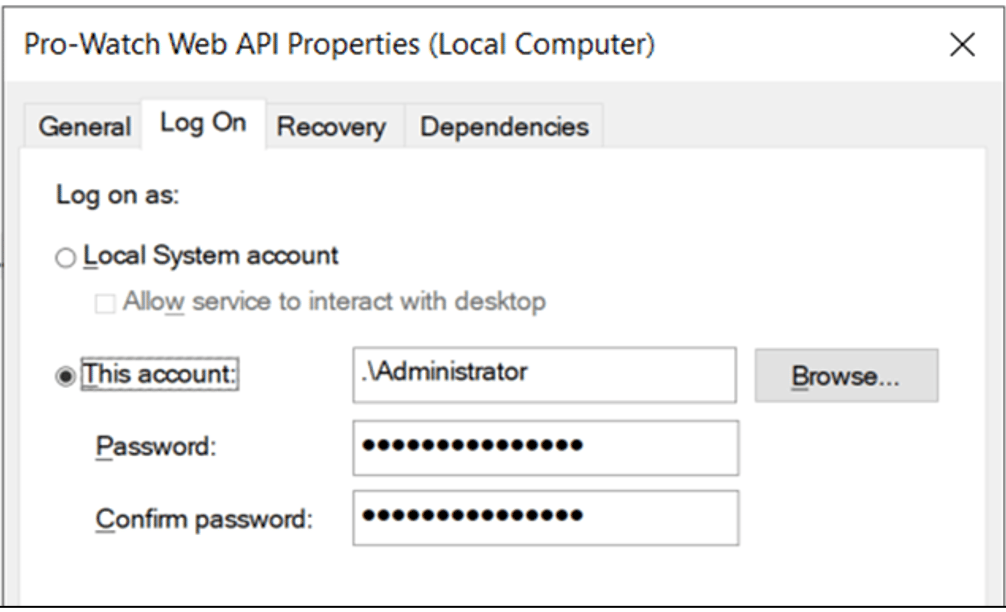
Task: Click the dialog title 'Pro-Watch Web API Properties'
Action: coord(222,45)
